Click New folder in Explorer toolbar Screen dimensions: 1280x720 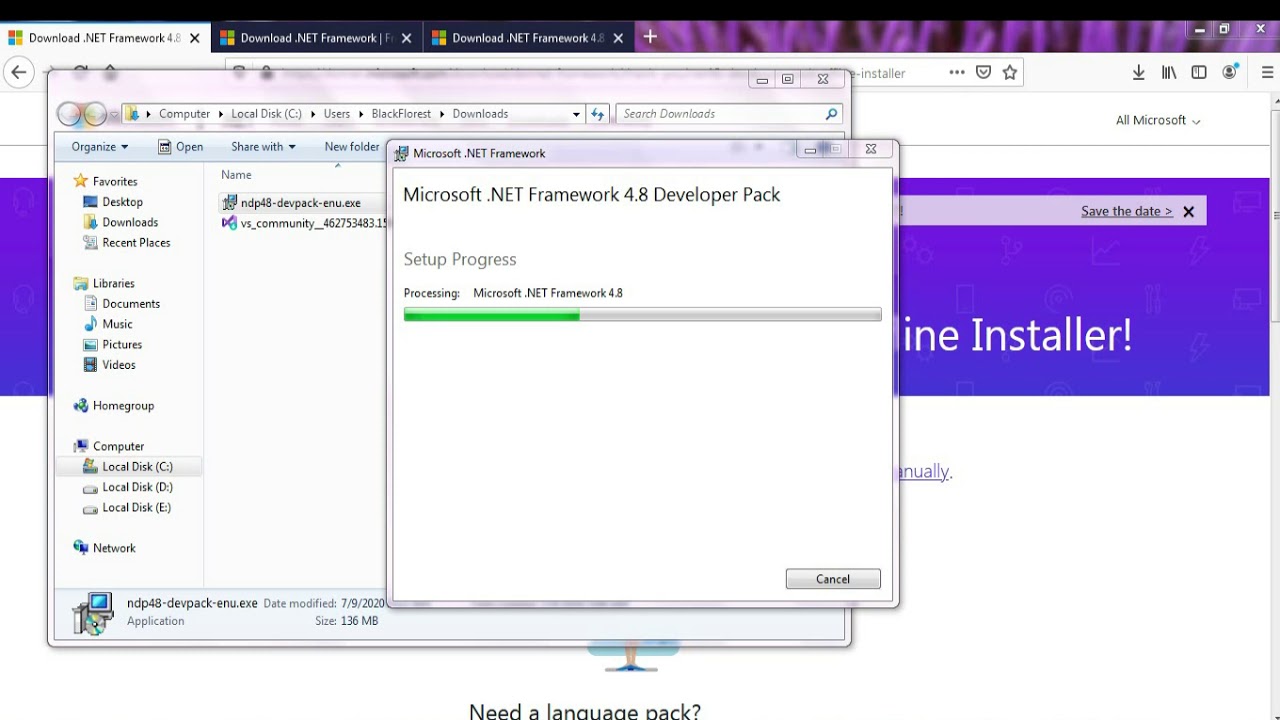[352, 147]
